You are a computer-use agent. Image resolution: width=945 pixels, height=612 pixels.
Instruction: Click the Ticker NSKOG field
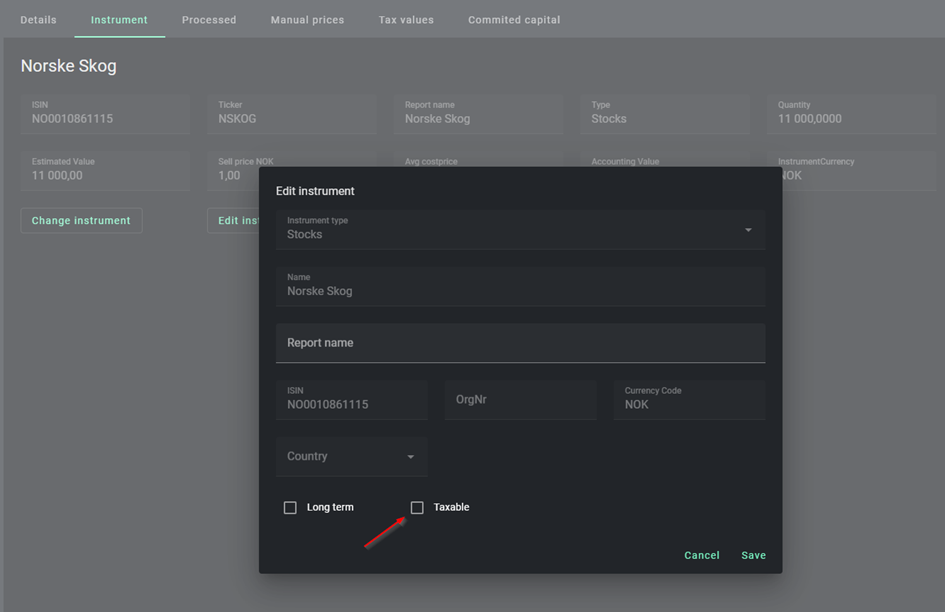click(296, 114)
